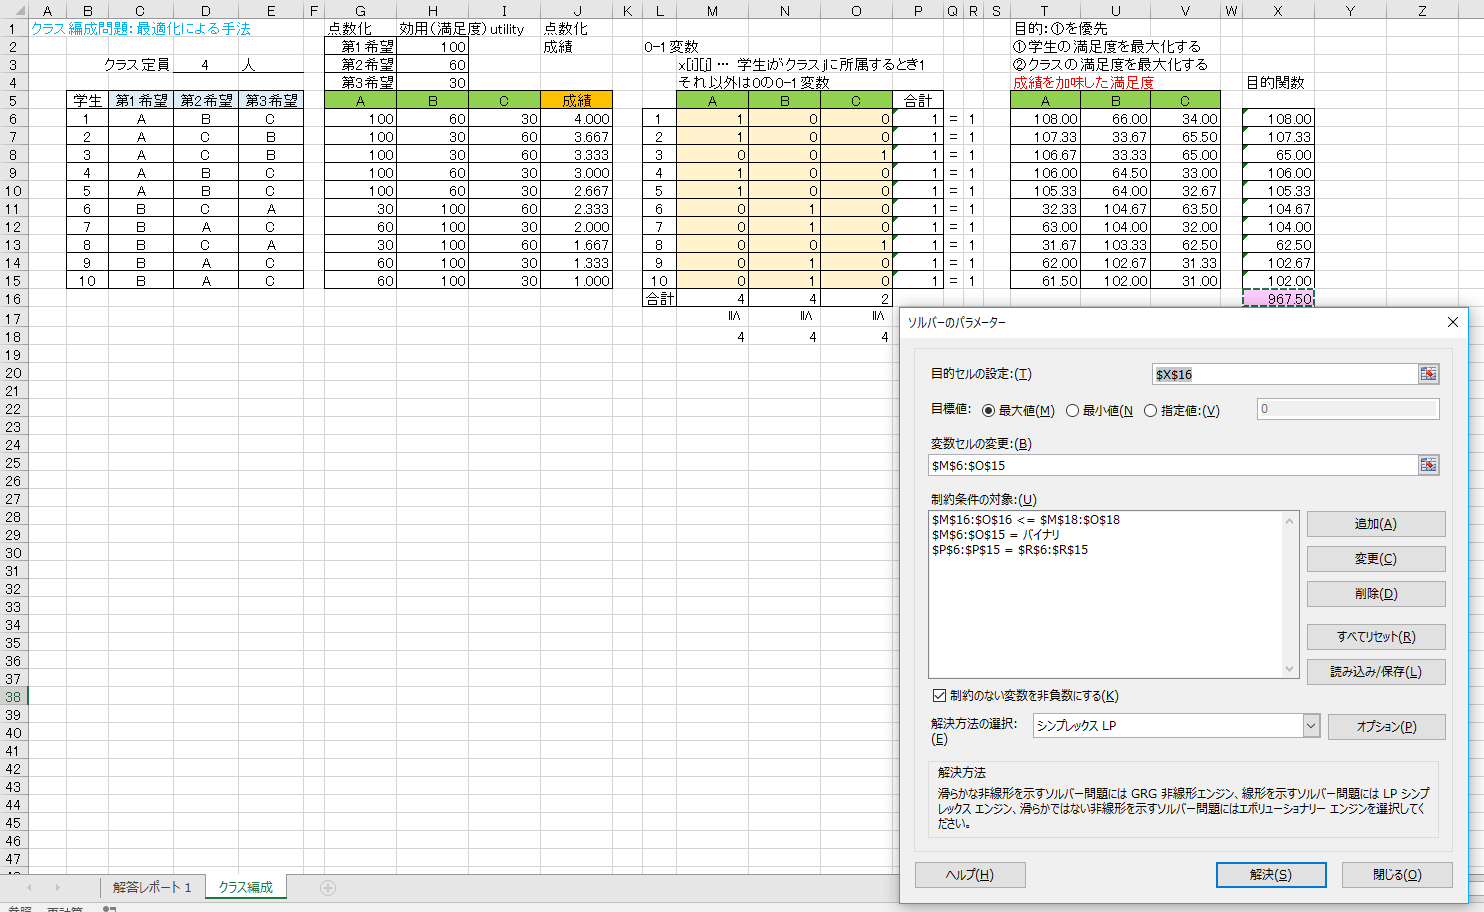Open the シンプレックス LP solving method dropdown
Viewport: 1484px width, 912px height.
pos(1311,726)
